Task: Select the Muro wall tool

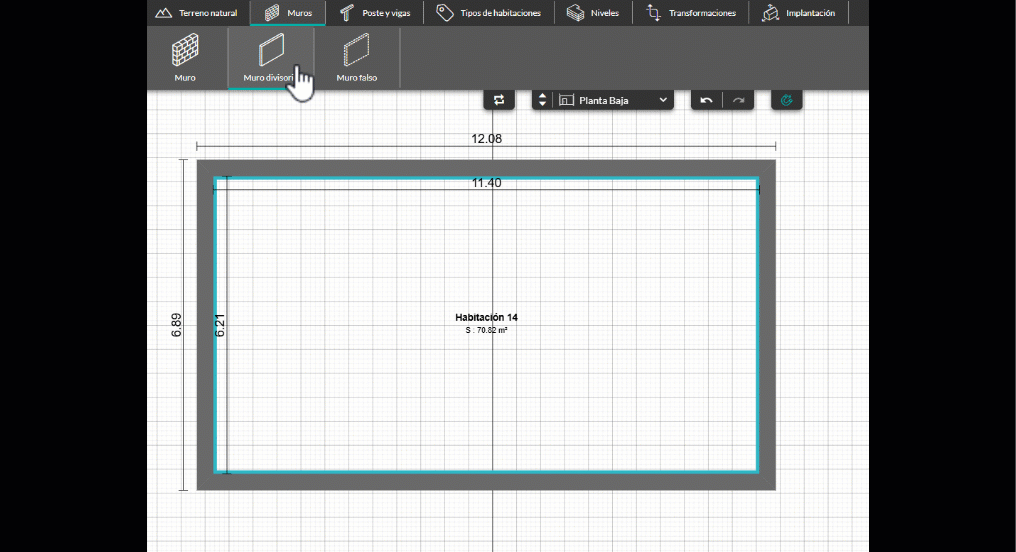Action: pyautogui.click(x=185, y=57)
